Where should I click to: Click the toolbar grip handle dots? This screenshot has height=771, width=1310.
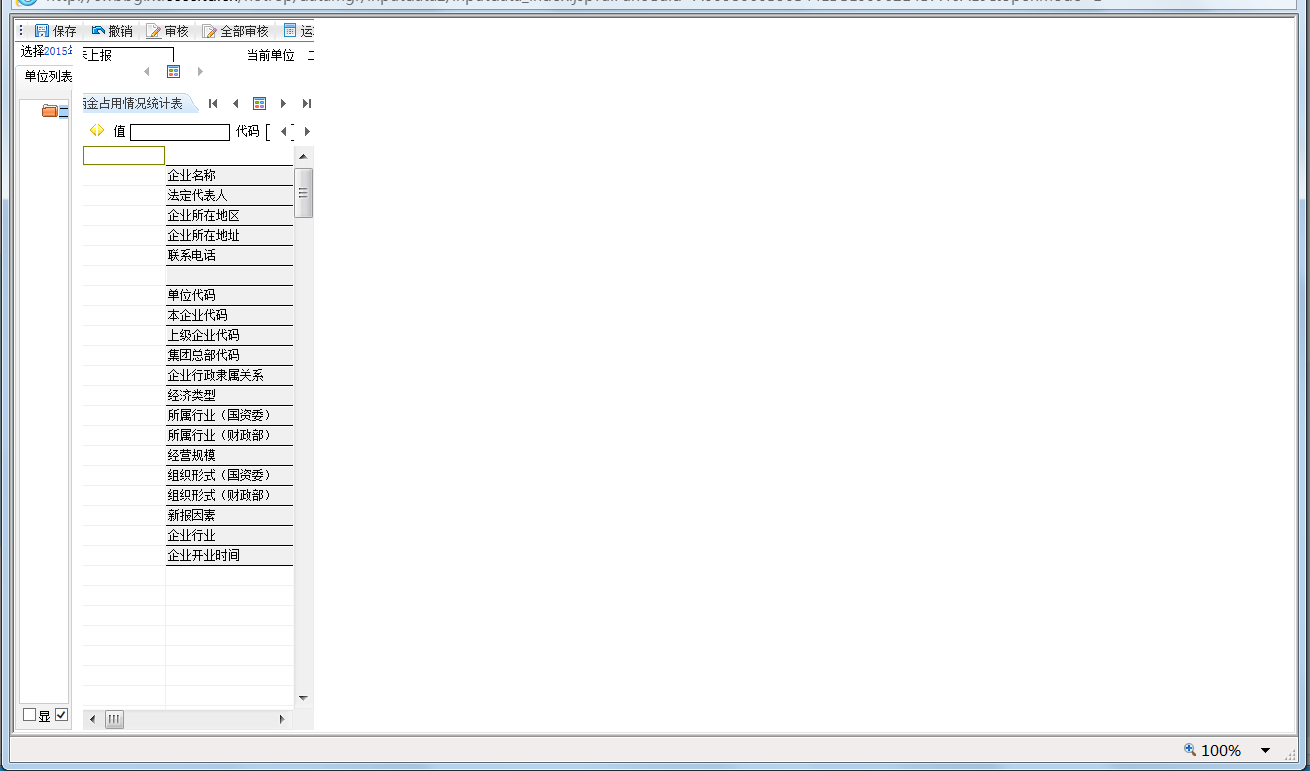pos(22,31)
